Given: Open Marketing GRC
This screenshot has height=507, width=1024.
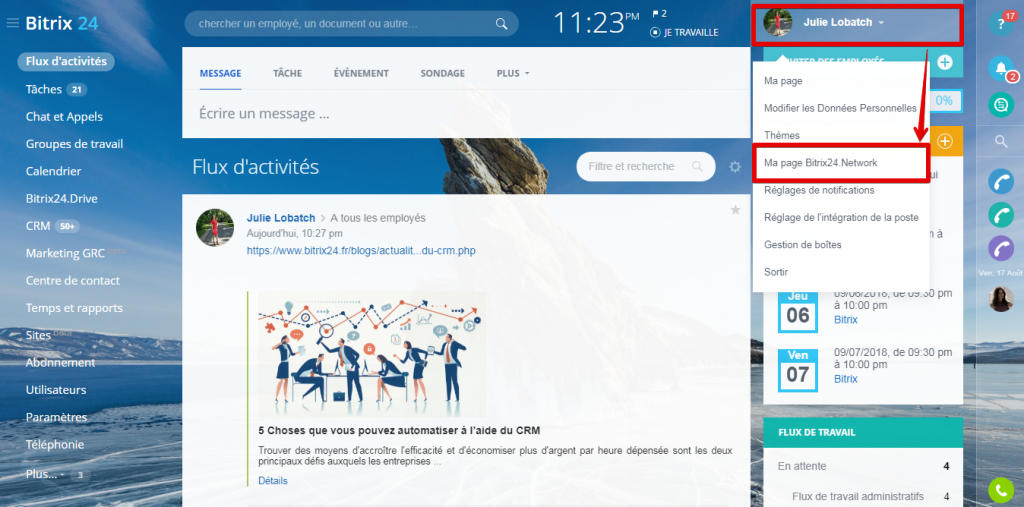Looking at the screenshot, I should (65, 254).
